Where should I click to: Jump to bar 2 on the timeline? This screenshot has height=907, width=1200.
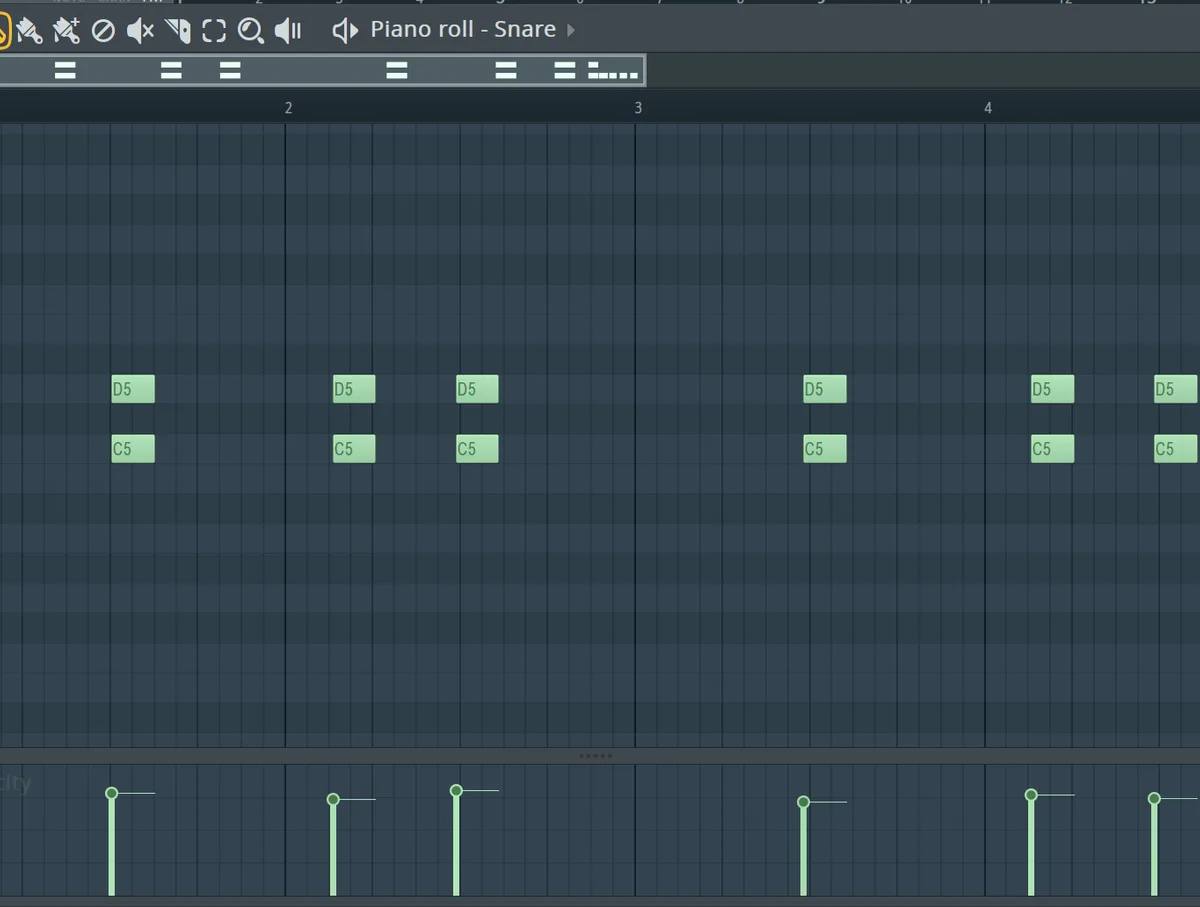[288, 108]
